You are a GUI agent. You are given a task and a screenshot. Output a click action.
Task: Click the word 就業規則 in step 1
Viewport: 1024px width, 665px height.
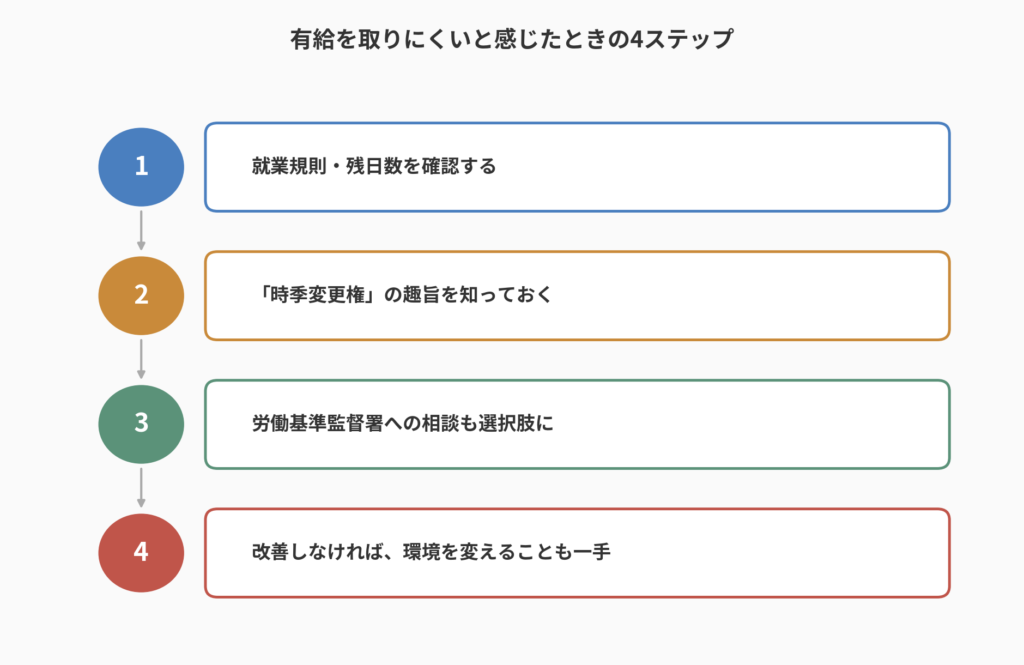click(x=289, y=167)
